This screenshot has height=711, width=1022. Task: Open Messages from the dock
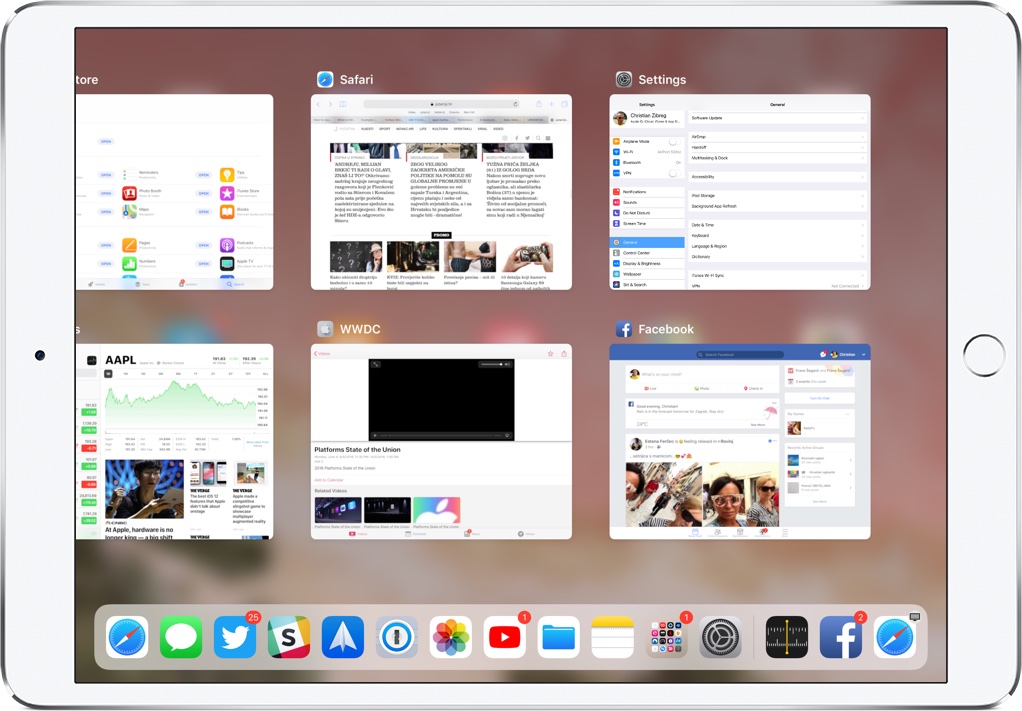click(x=181, y=637)
